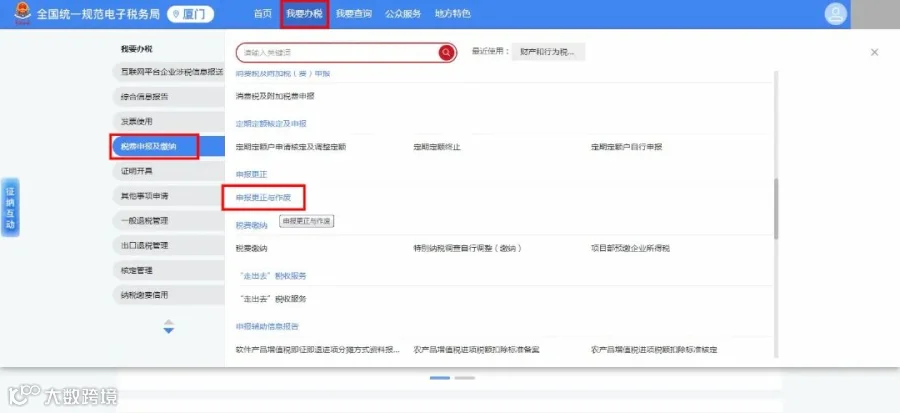Click the tax bureau emblem logo
Viewport: 900px width, 413px height.
pos(22,14)
